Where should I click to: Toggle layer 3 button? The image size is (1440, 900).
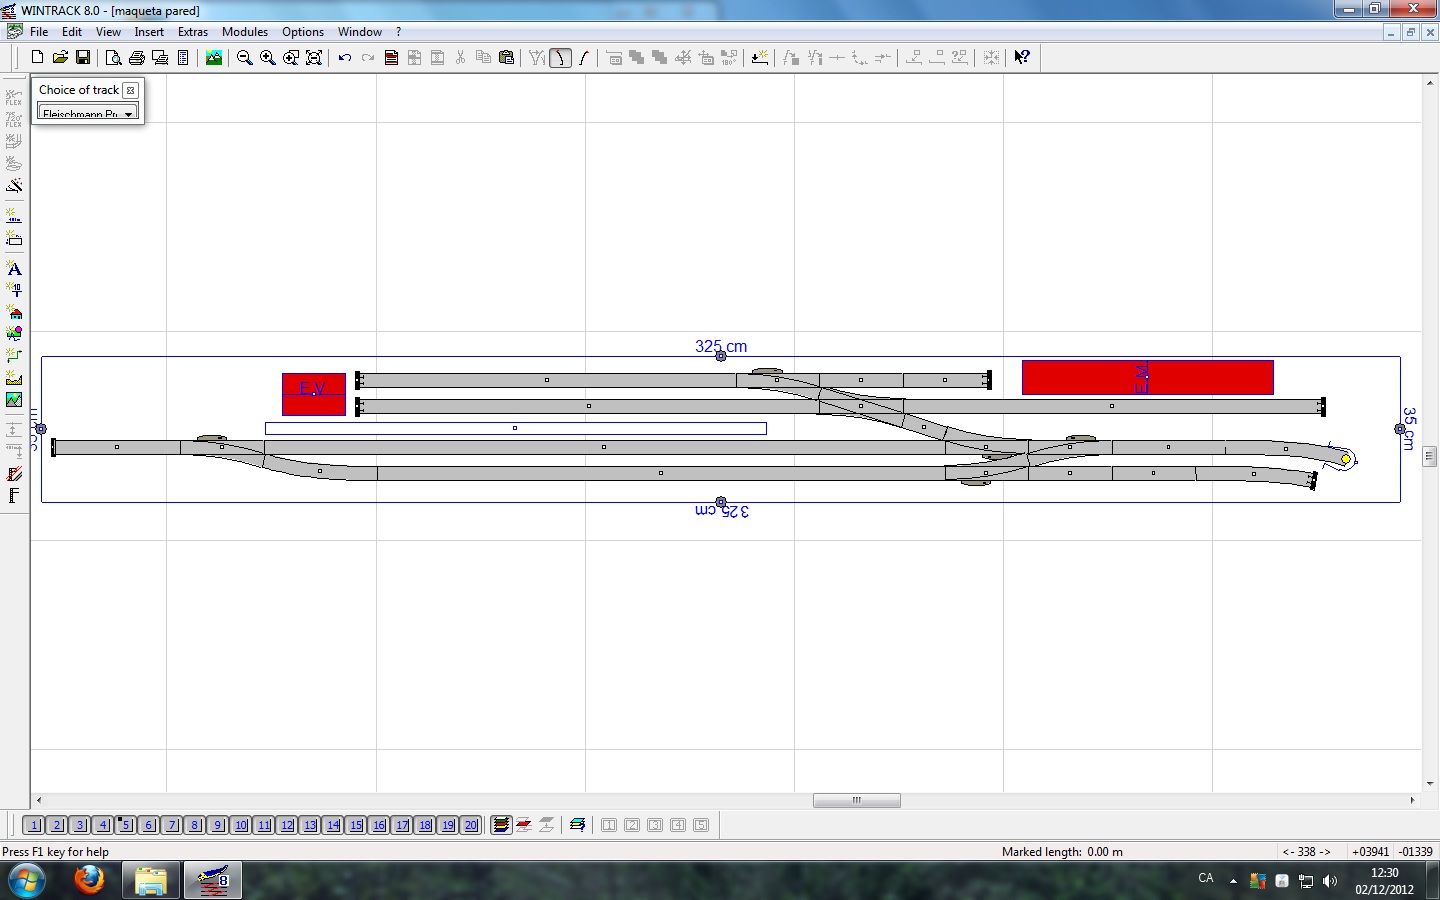(80, 825)
